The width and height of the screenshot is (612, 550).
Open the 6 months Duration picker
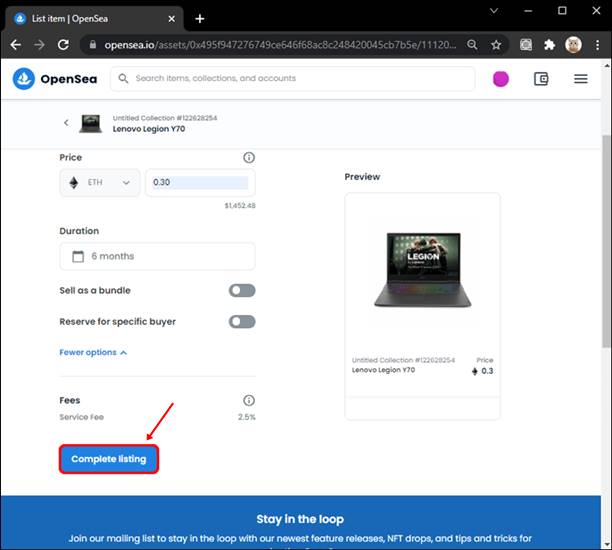point(157,256)
